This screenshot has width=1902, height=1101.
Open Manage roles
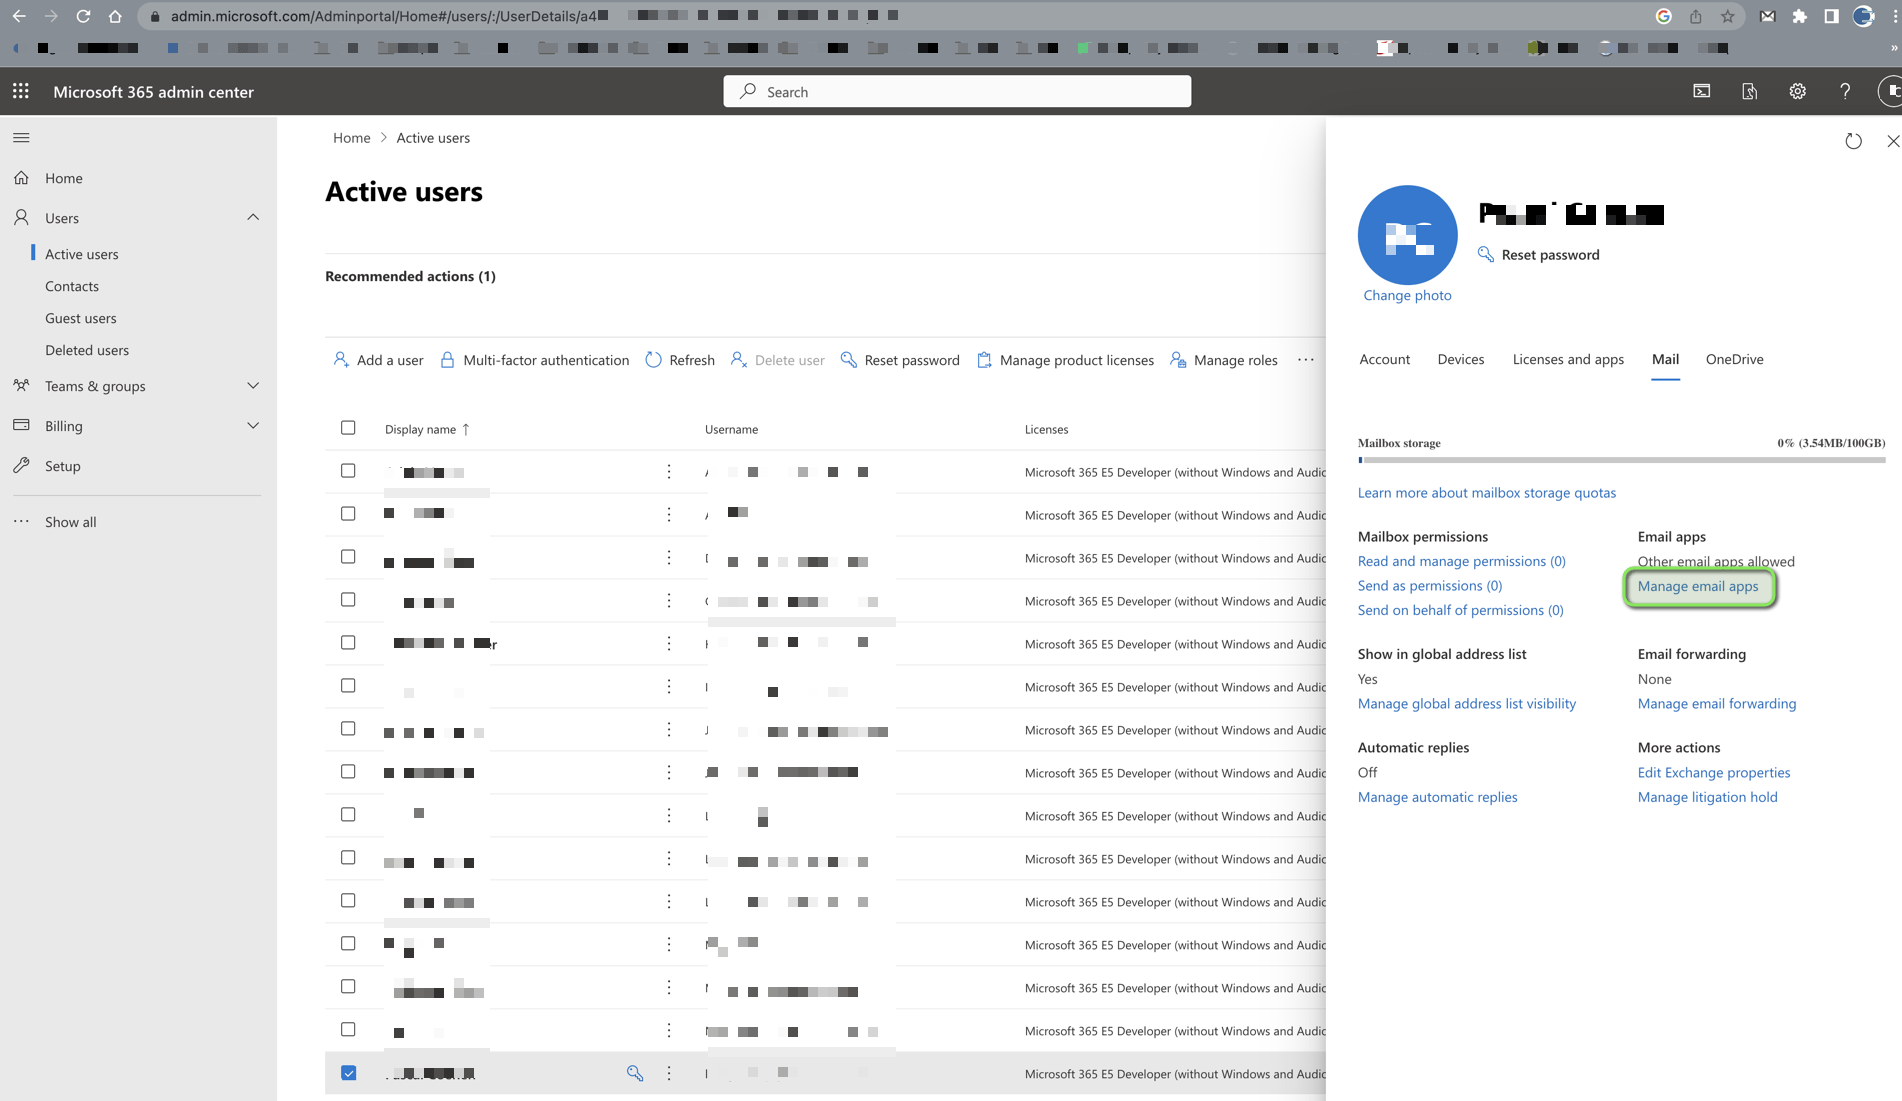tap(1224, 360)
